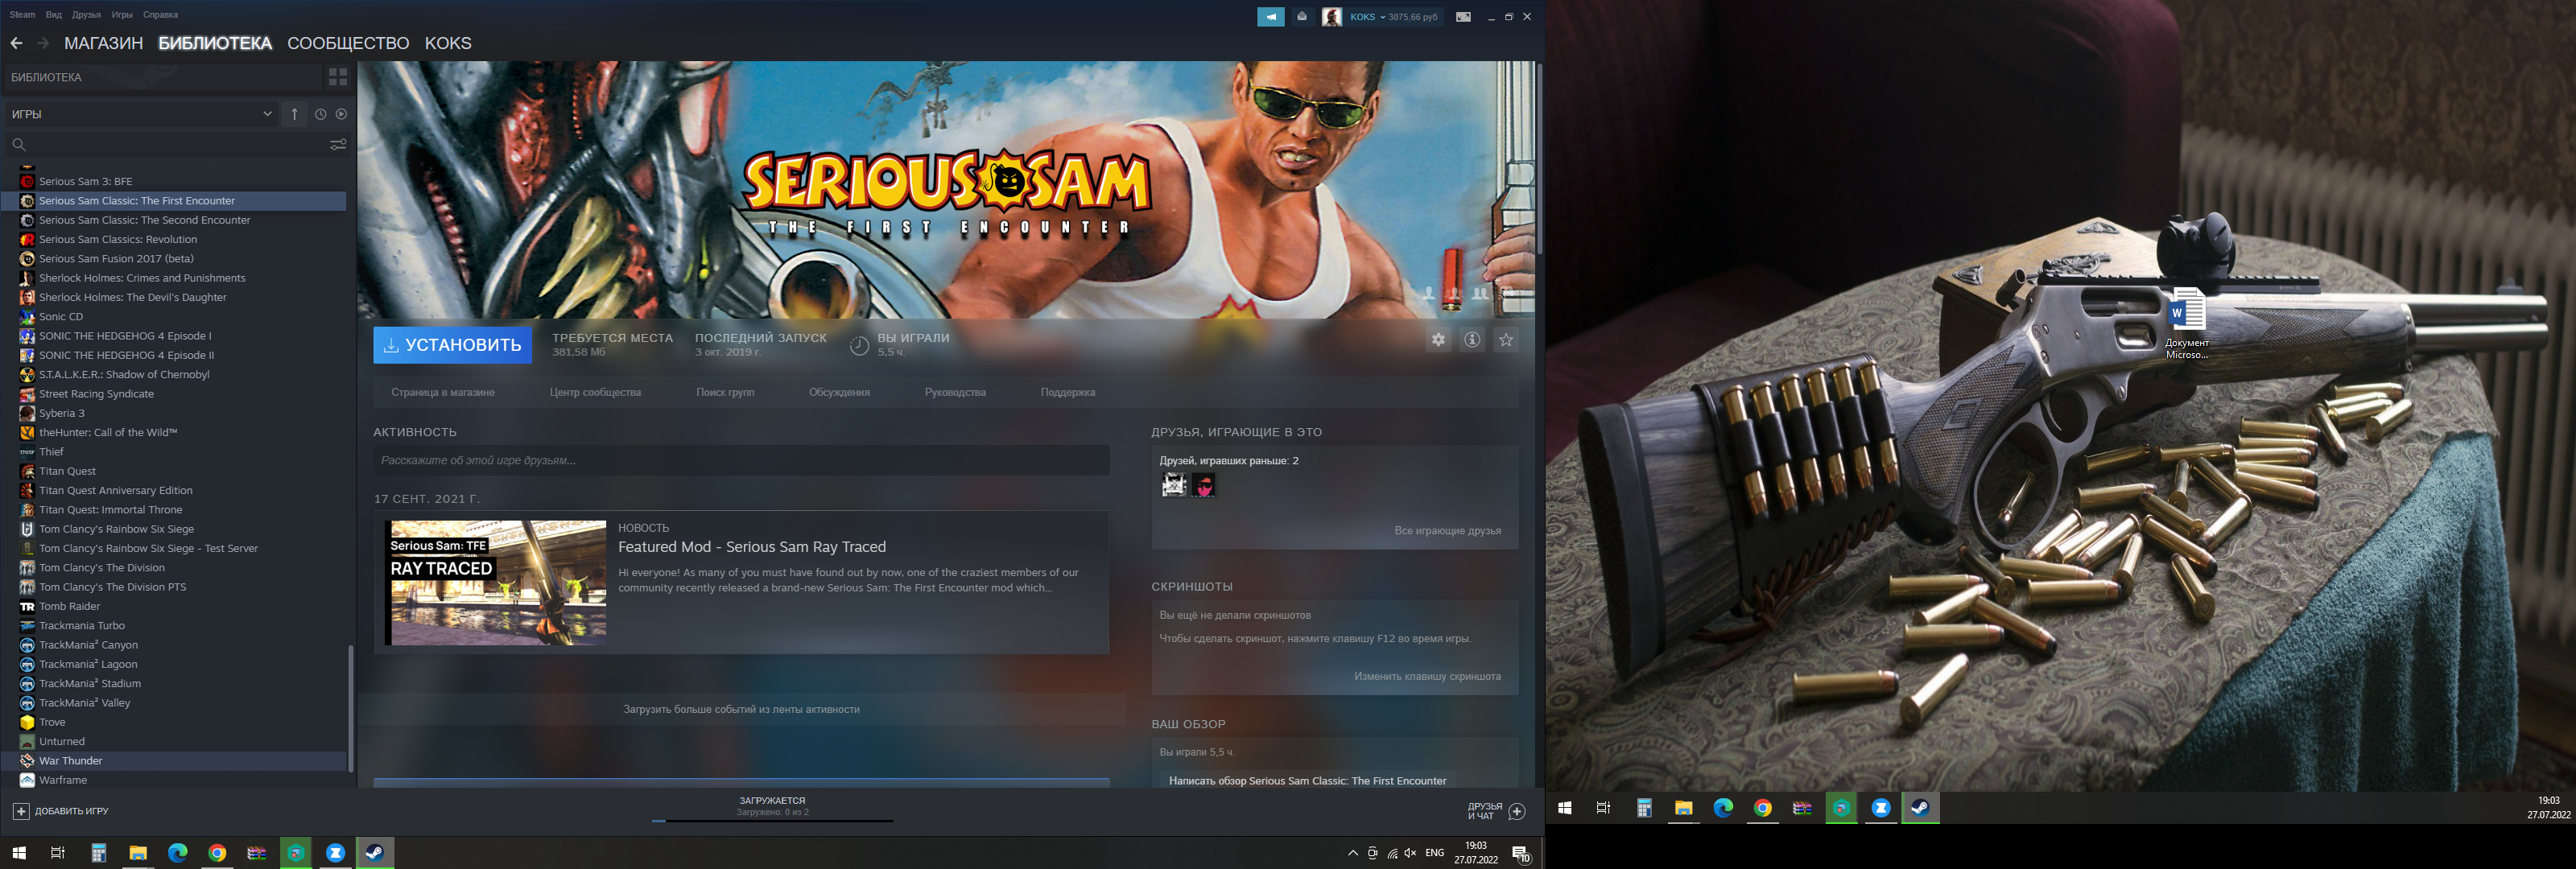Write review for Serious Sam Classic

1308,781
